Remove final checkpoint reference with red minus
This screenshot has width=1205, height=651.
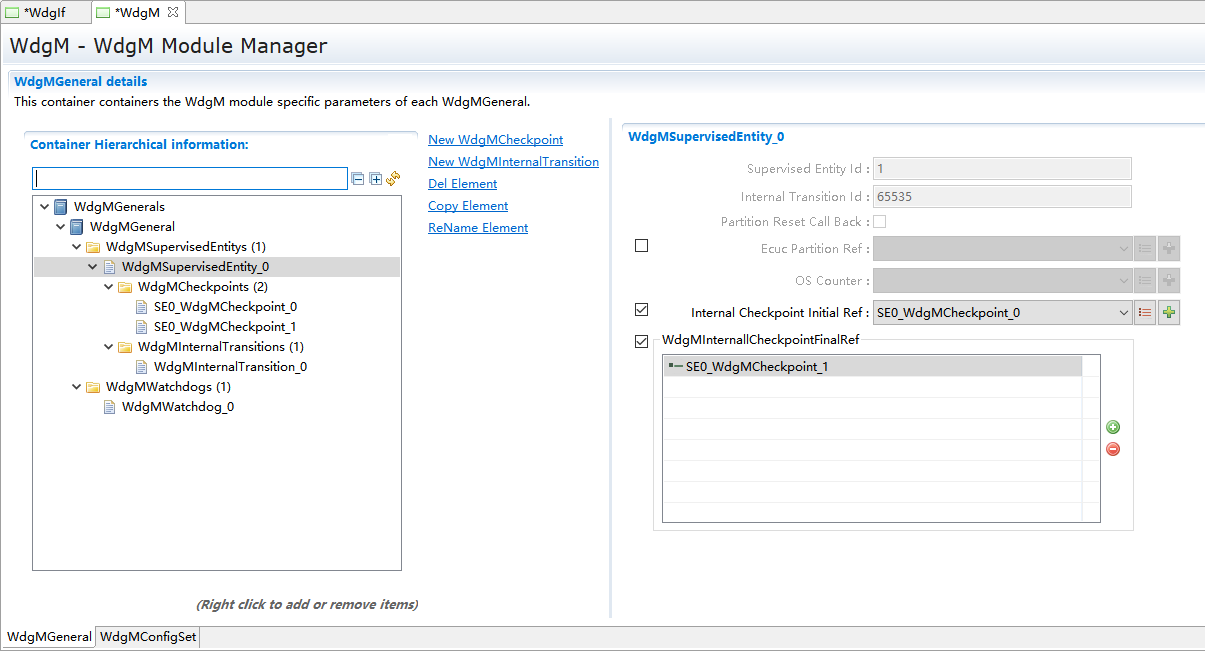click(1113, 449)
